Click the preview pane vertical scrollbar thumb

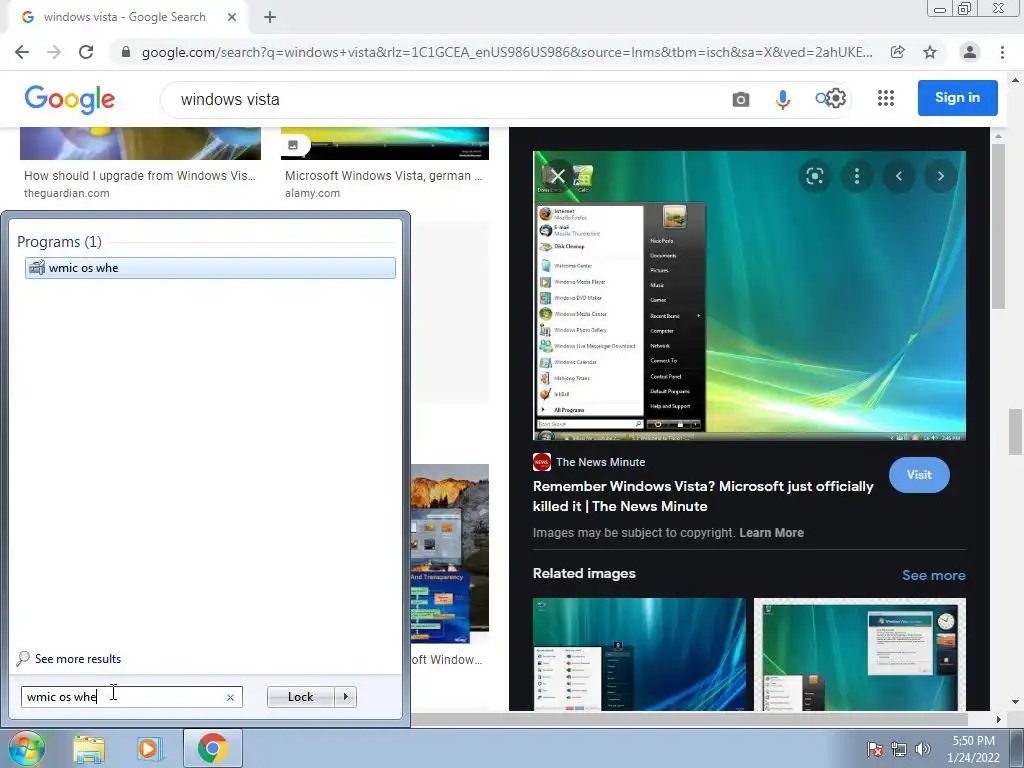point(998,226)
